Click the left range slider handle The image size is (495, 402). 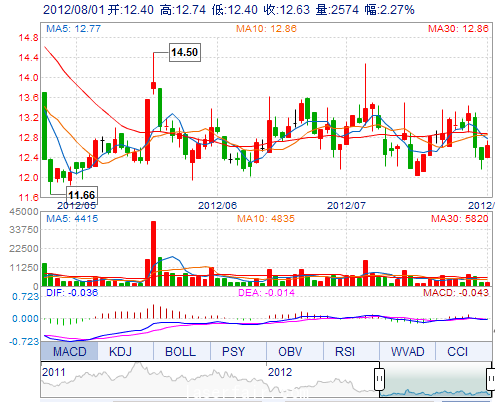click(379, 379)
